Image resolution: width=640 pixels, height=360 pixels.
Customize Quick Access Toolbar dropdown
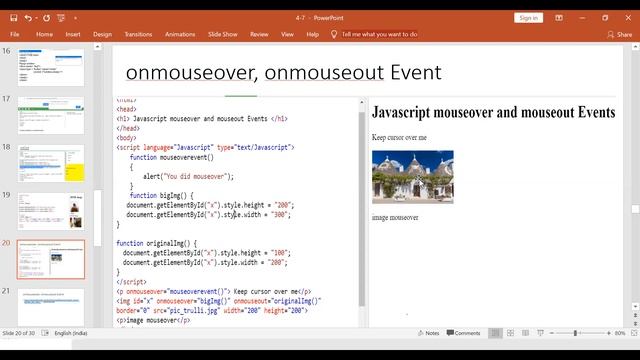(x=76, y=18)
